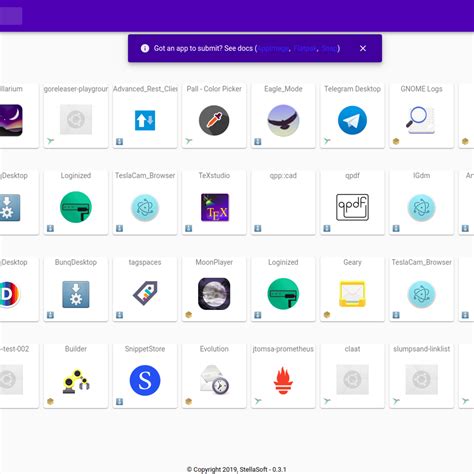Click the snap badge on Telegram Desktop card

click(327, 141)
